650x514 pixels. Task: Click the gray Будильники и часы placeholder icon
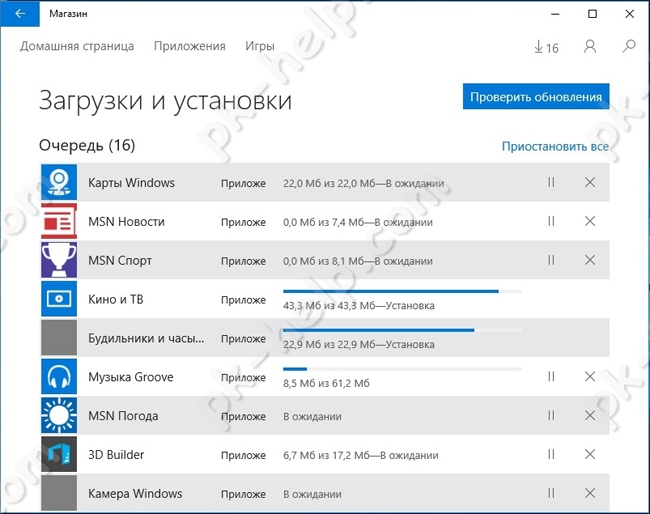[59, 337]
